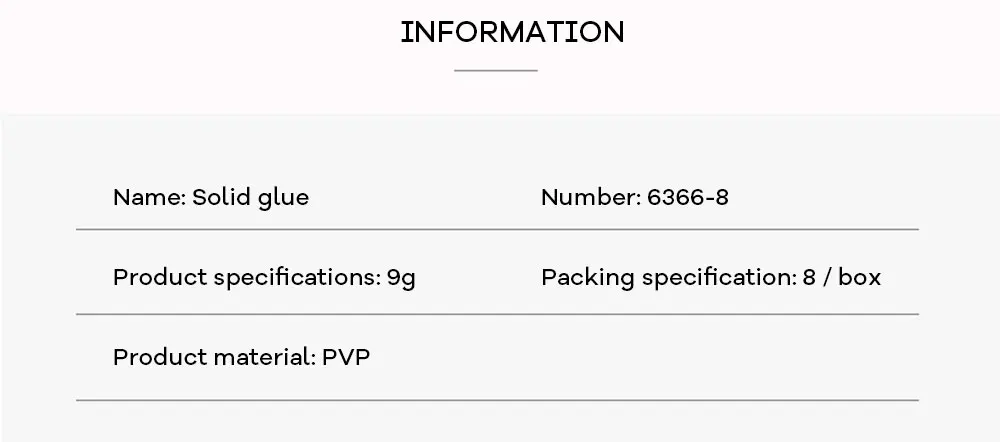Select the PVP material value
Image resolution: width=1000 pixels, height=442 pixels.
pos(346,357)
